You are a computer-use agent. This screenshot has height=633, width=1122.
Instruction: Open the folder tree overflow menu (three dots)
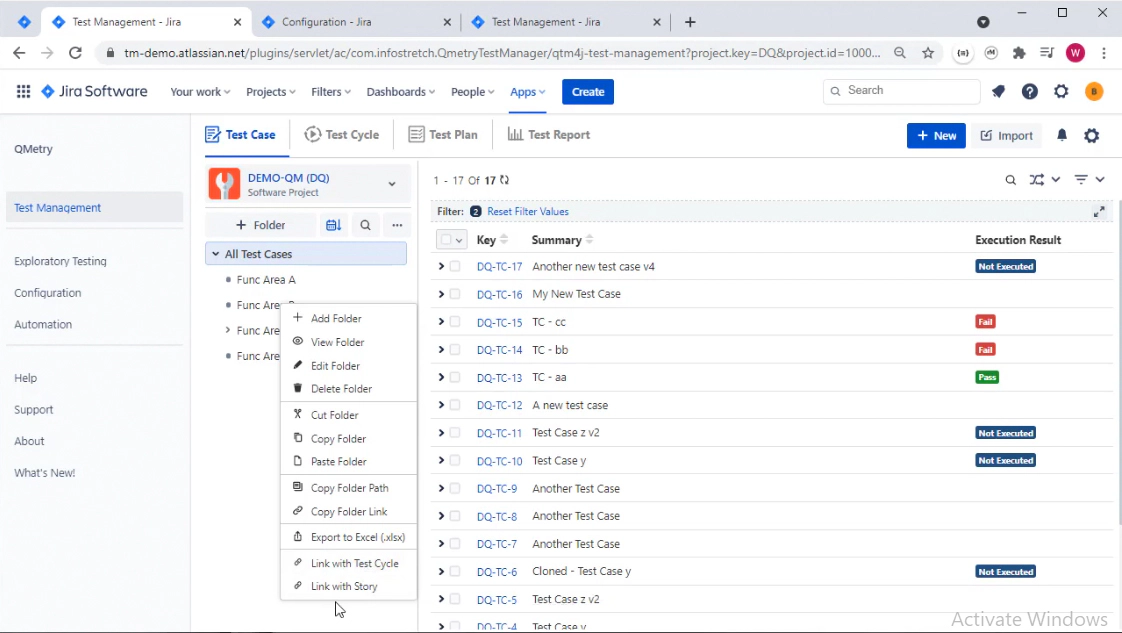[397, 225]
